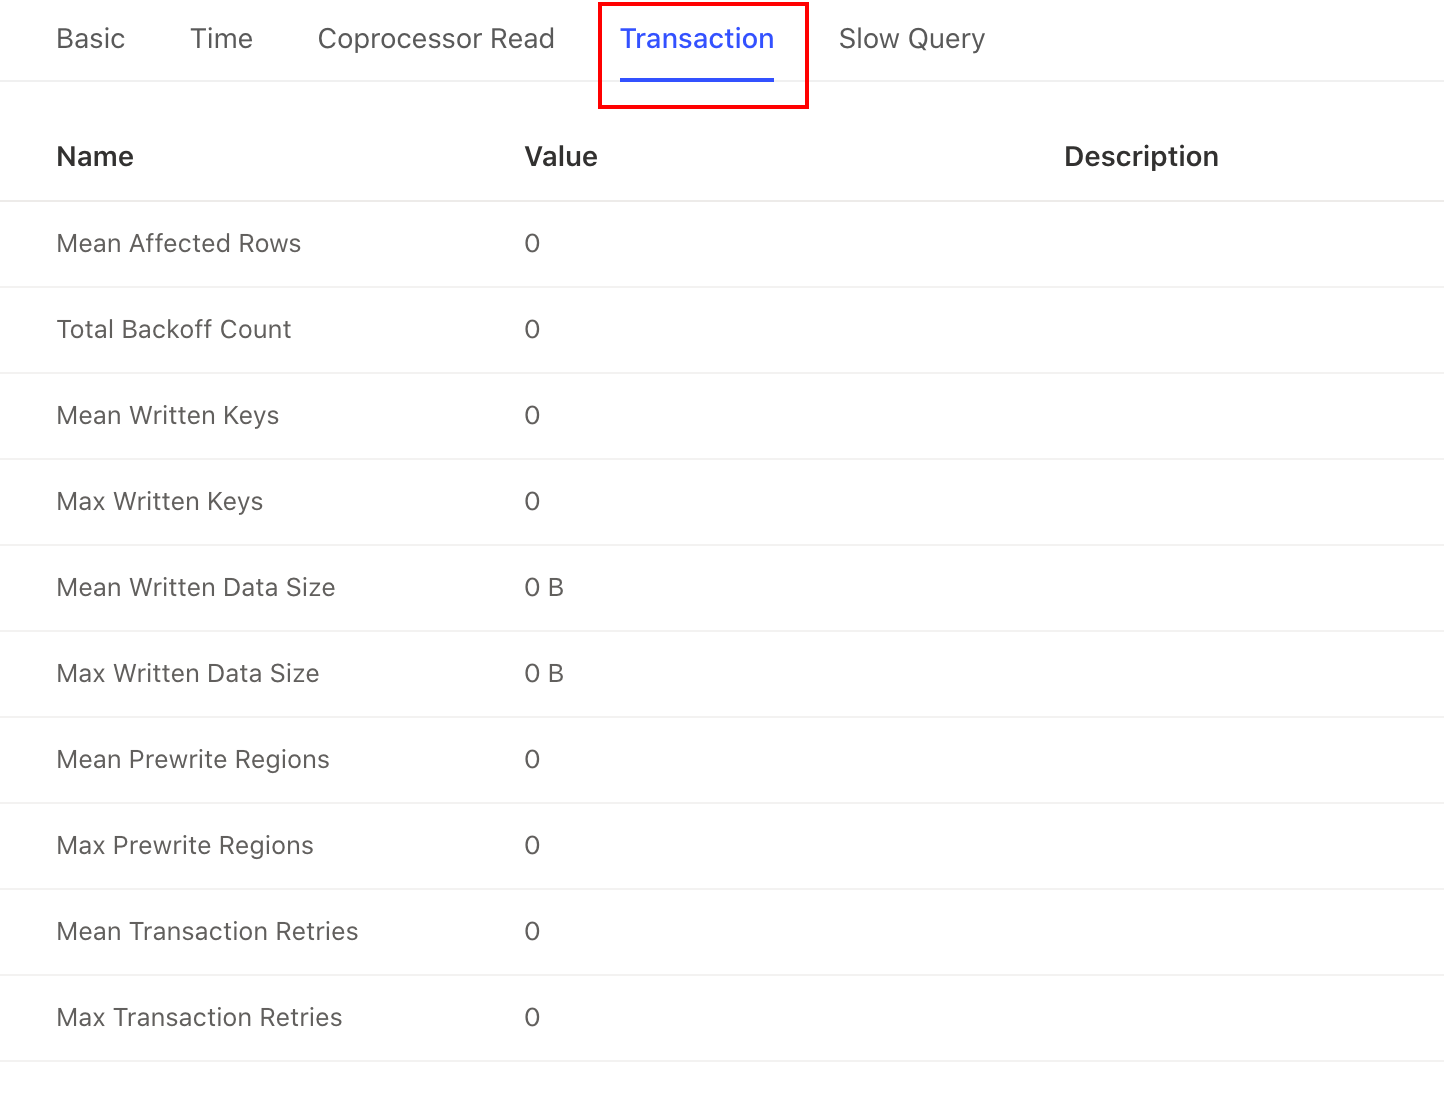Select the Mean Prewrite Regions label
Viewport: 1444px width, 1098px height.
193,760
